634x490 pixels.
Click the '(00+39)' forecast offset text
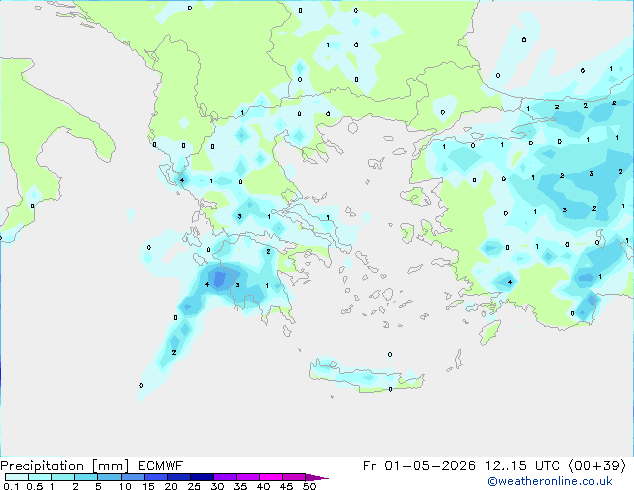(x=597, y=466)
